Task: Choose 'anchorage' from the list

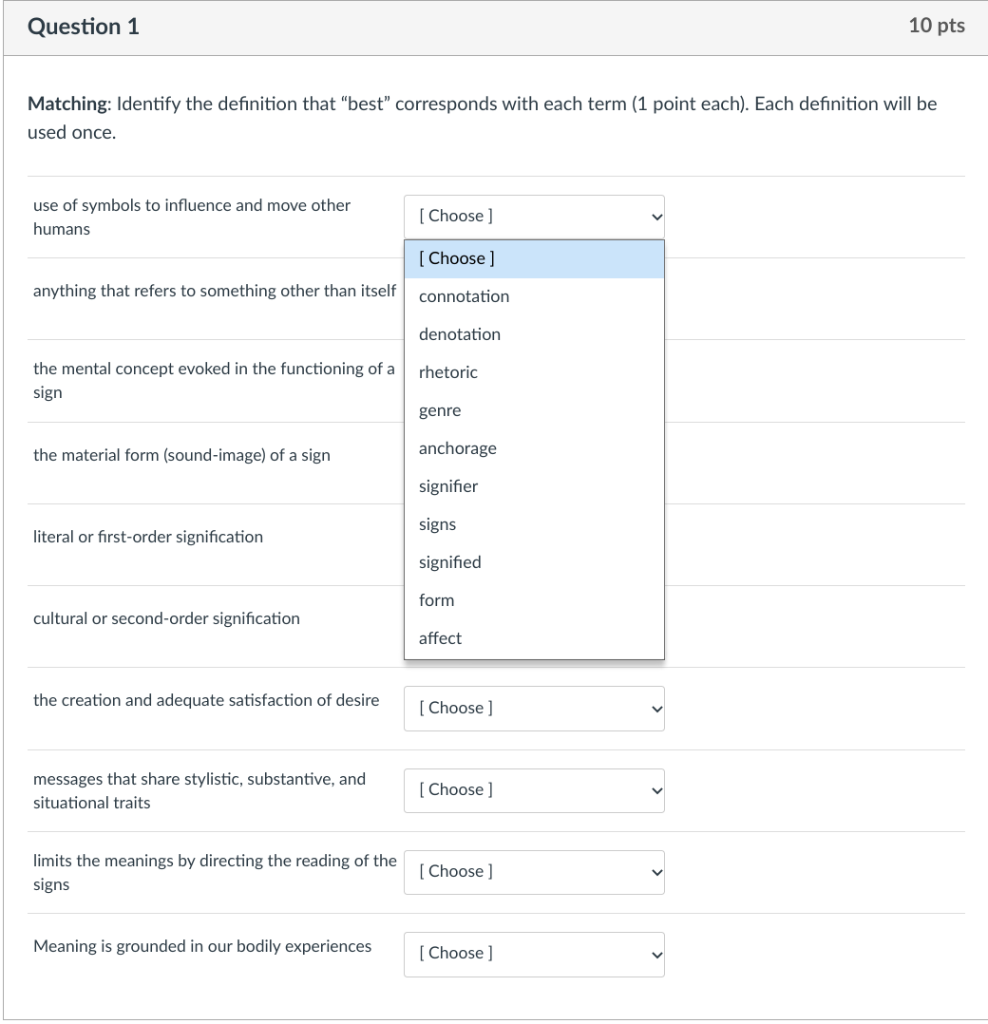Action: click(x=534, y=448)
